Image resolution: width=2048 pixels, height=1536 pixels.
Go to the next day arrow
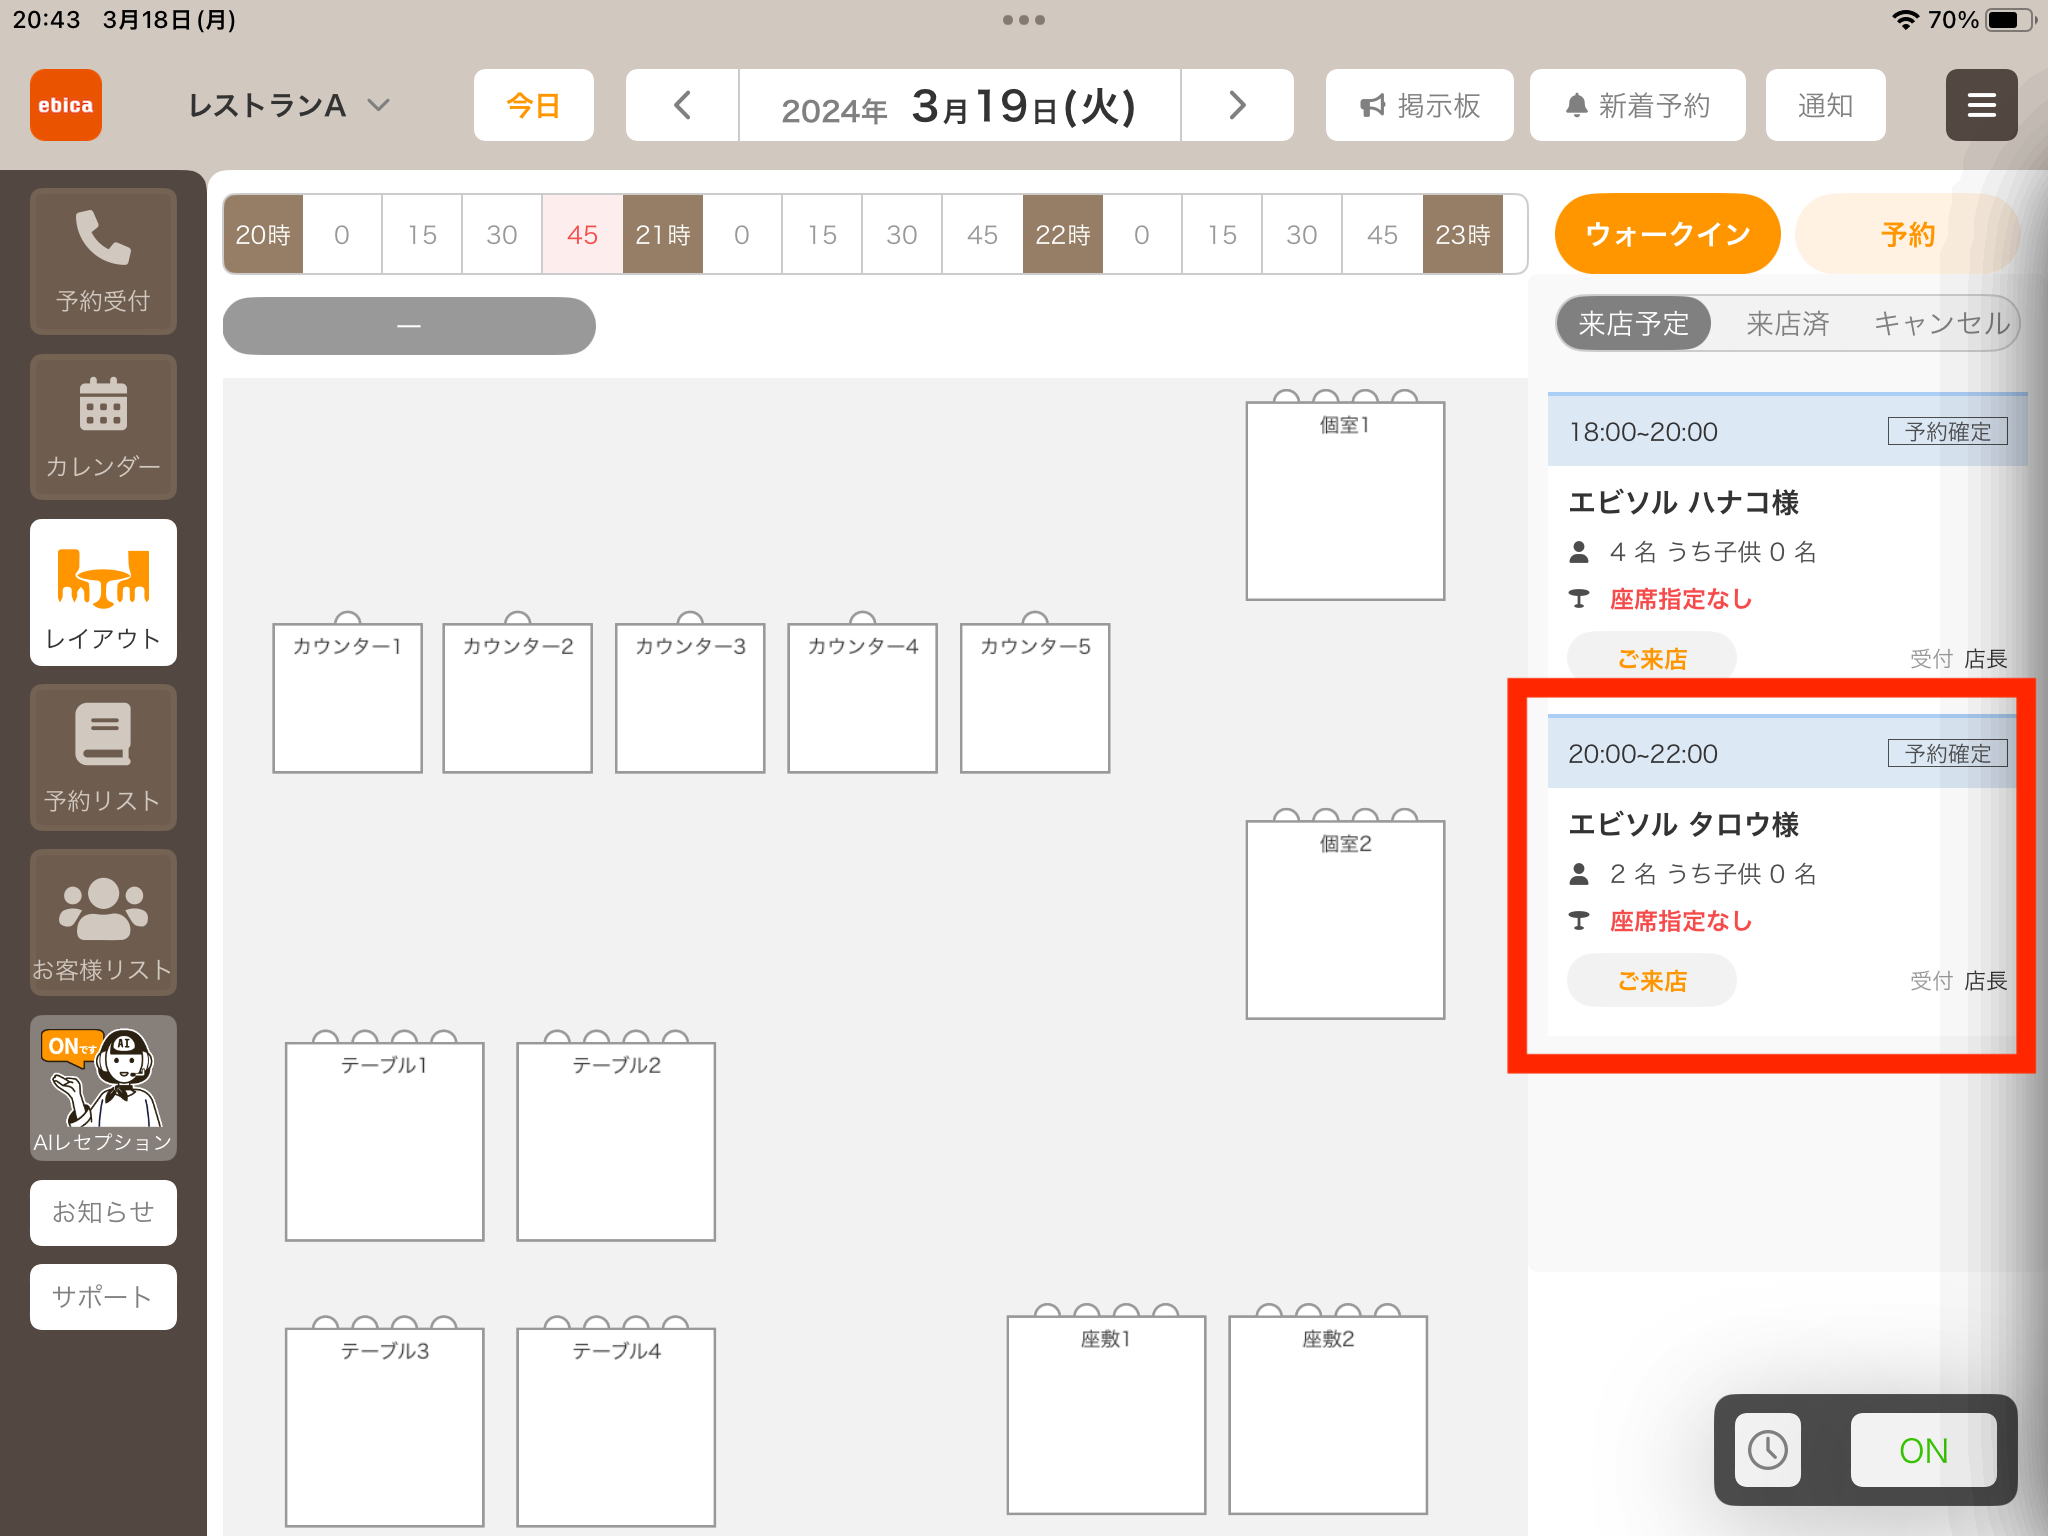(1237, 105)
